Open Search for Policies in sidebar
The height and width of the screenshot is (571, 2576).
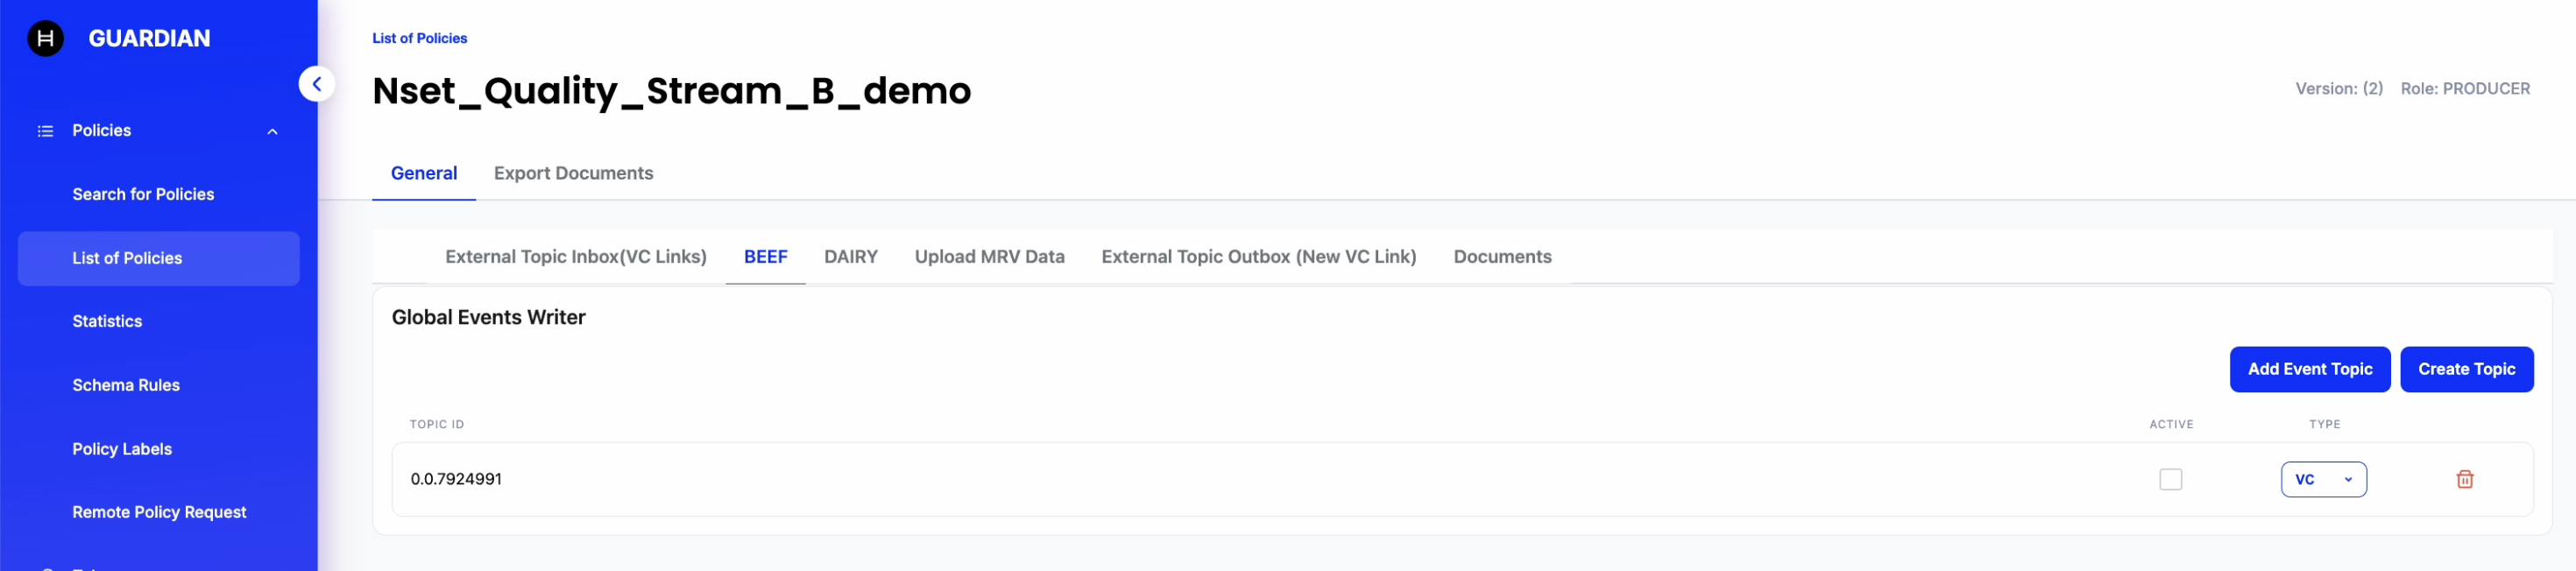pyautogui.click(x=143, y=194)
